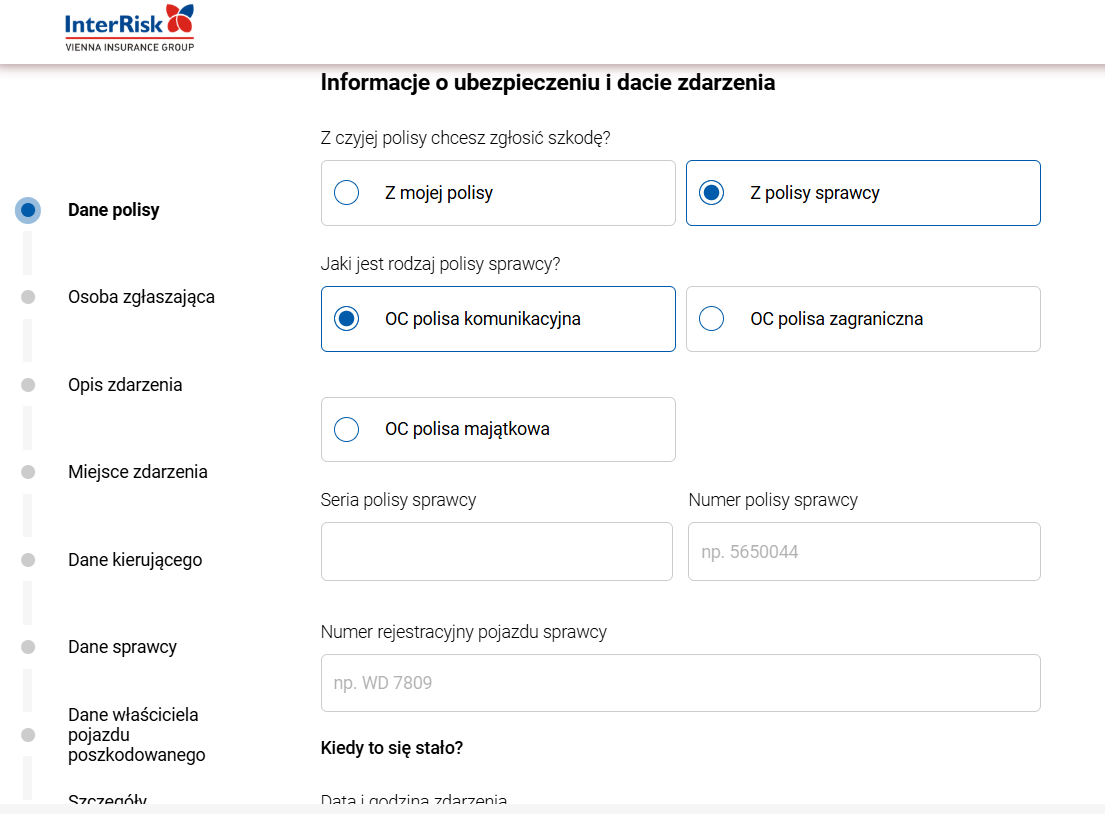
Task: Click the Numer rejestracyjny pojazdu sprawcy field
Action: coord(680,682)
